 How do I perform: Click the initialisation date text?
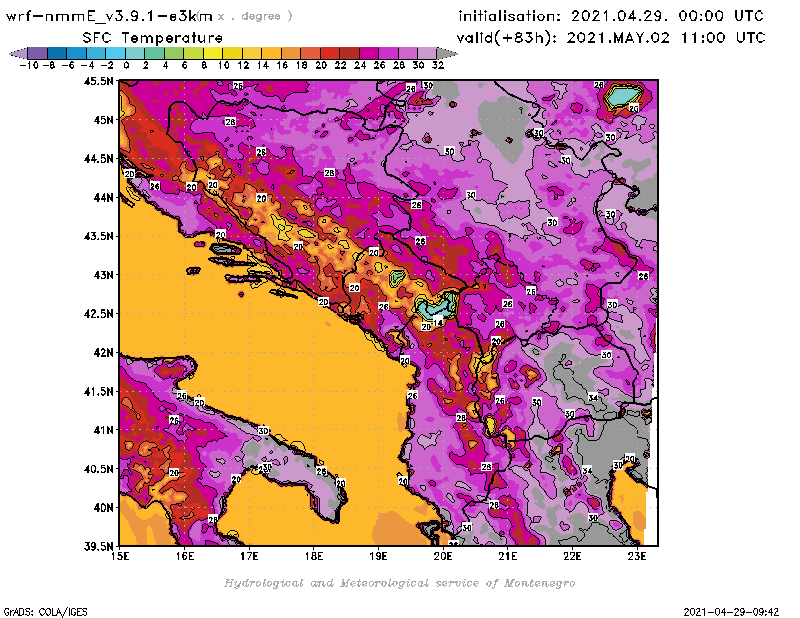pos(610,16)
